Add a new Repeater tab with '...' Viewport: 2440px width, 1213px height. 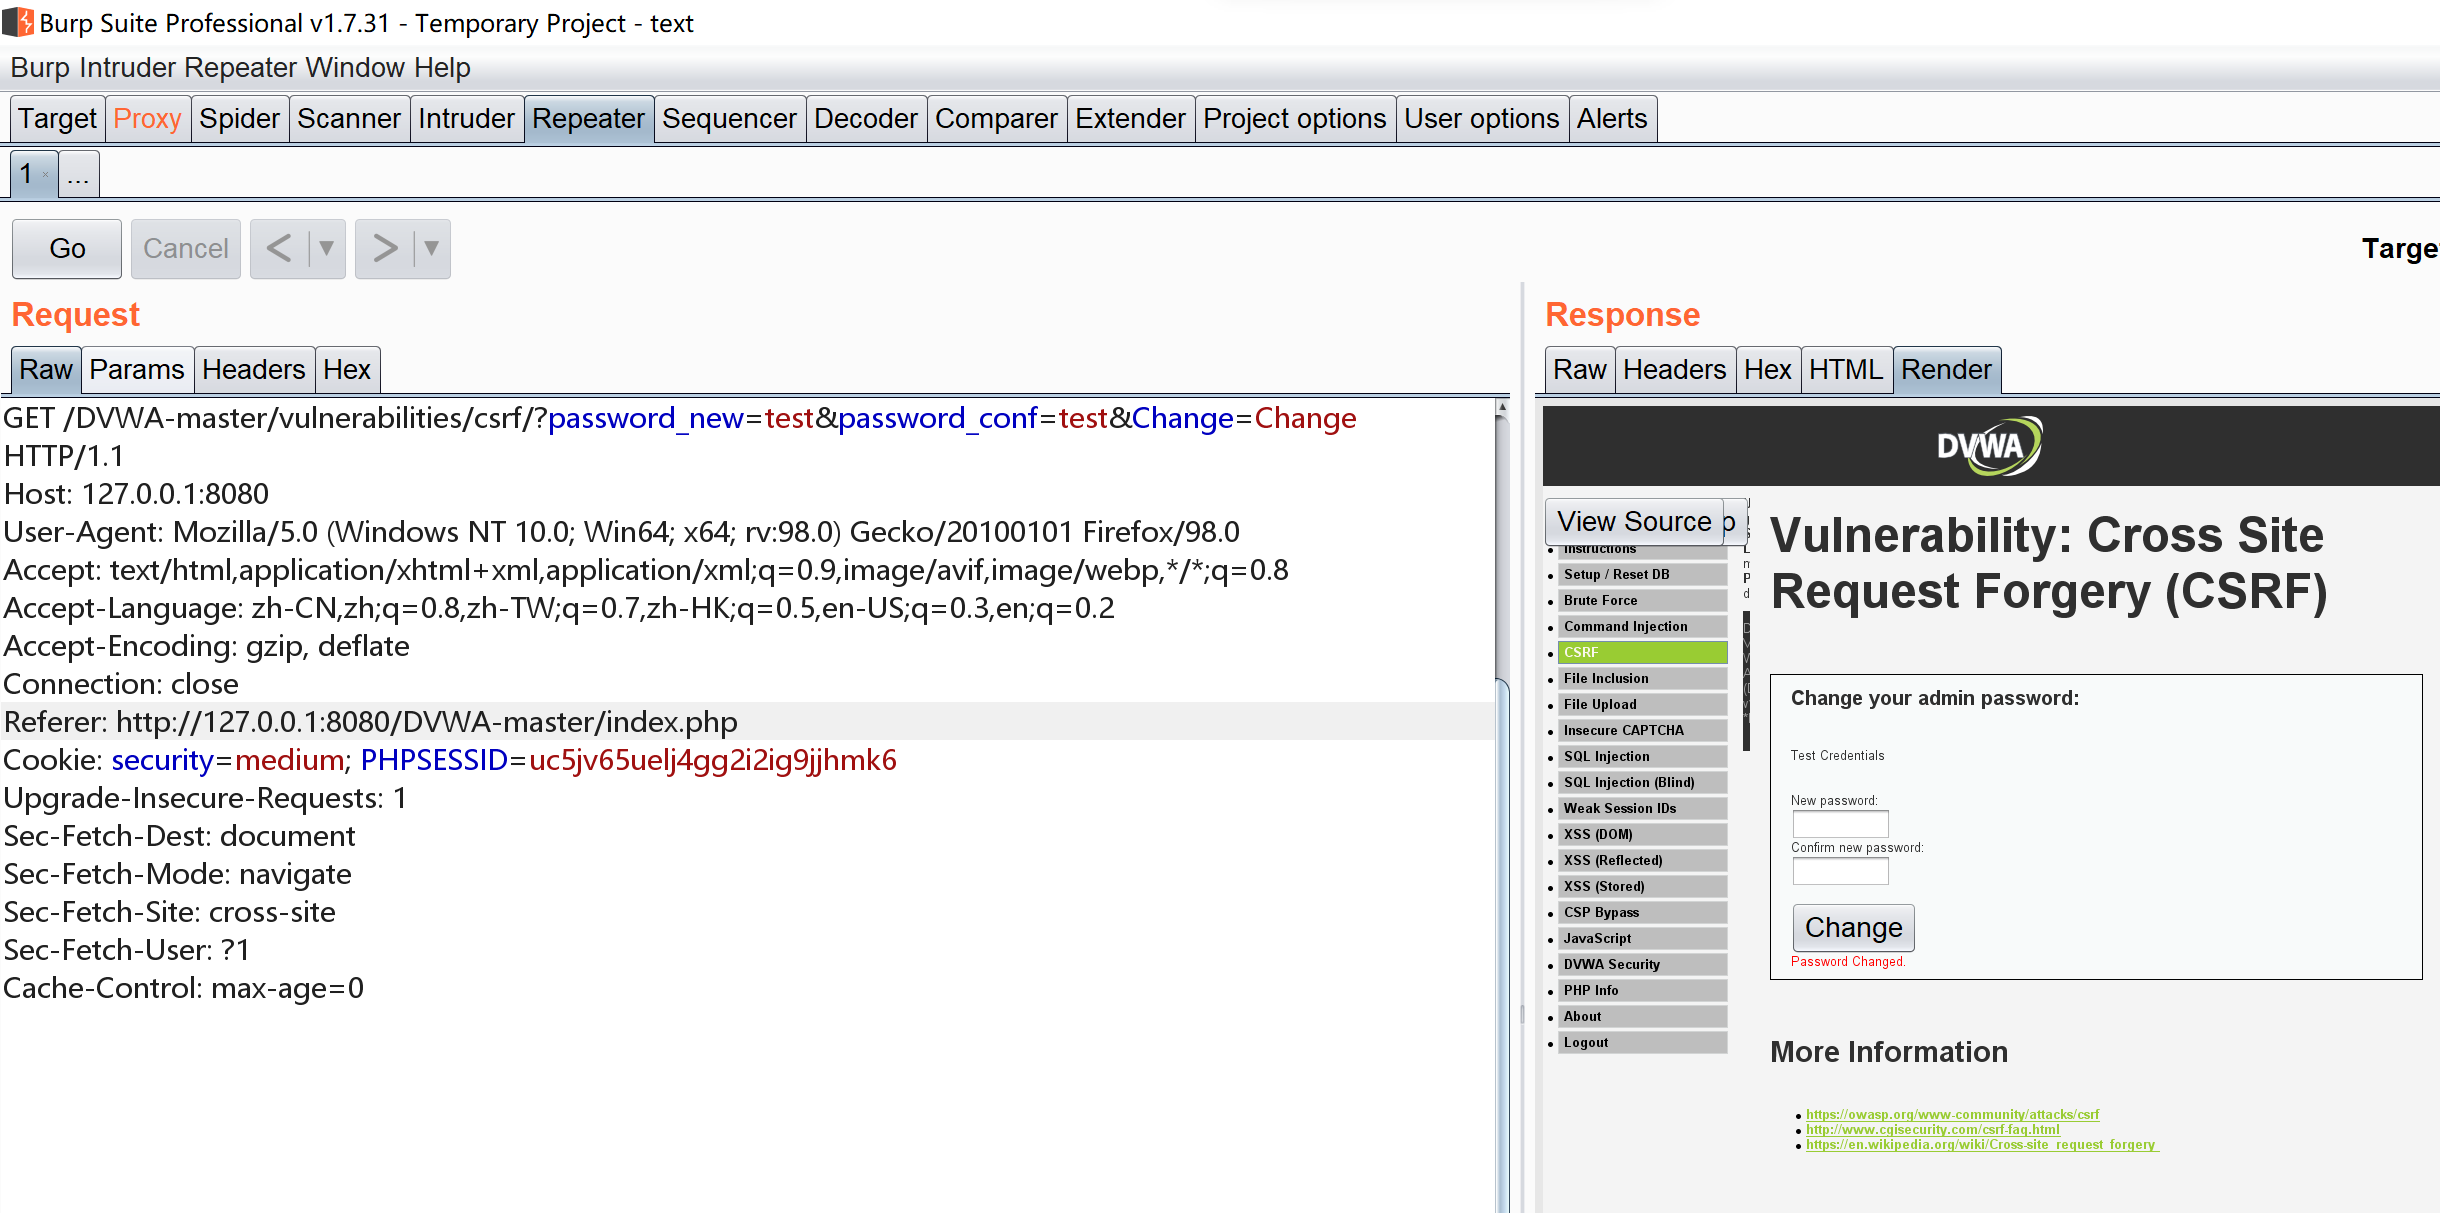pos(78,174)
